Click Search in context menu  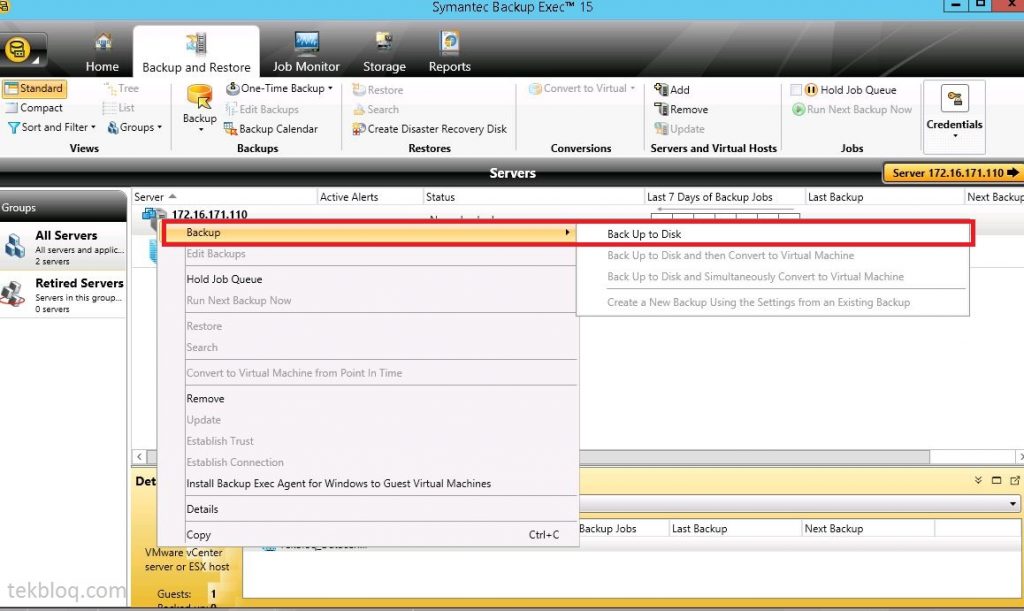pos(202,348)
